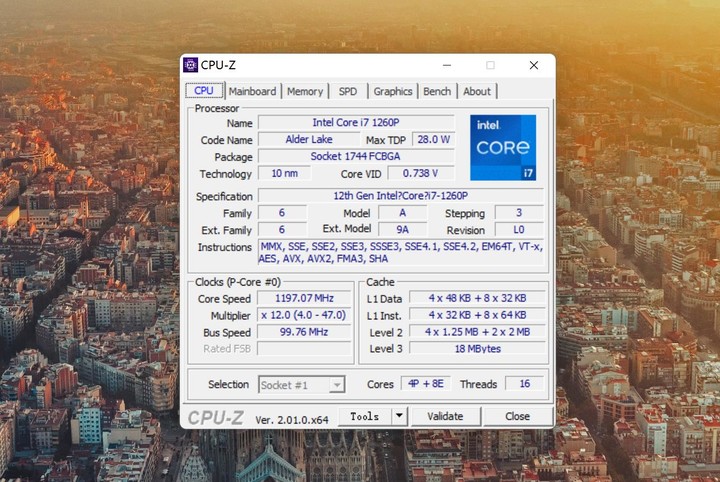
Task: Open the Memory tab
Action: coord(305,91)
